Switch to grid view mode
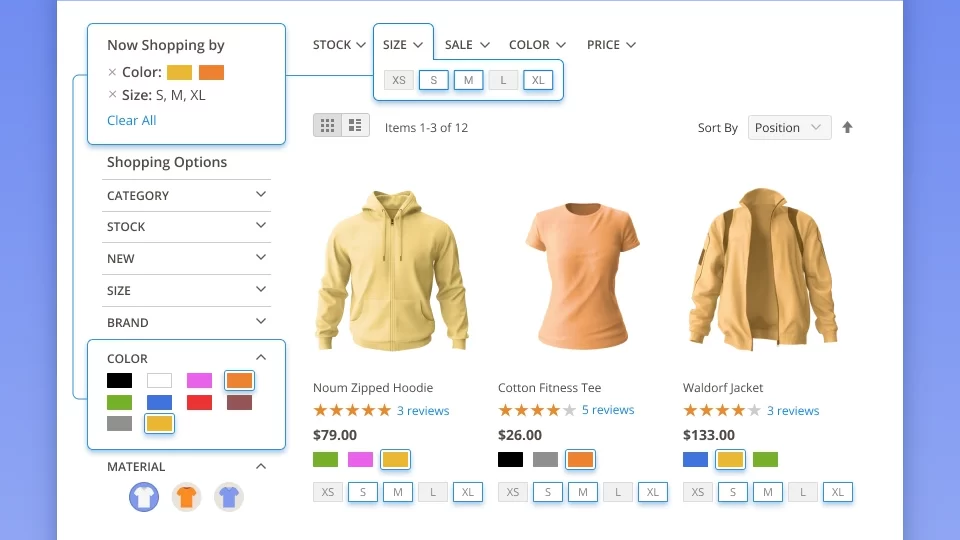This screenshot has width=960, height=540. [x=327, y=126]
